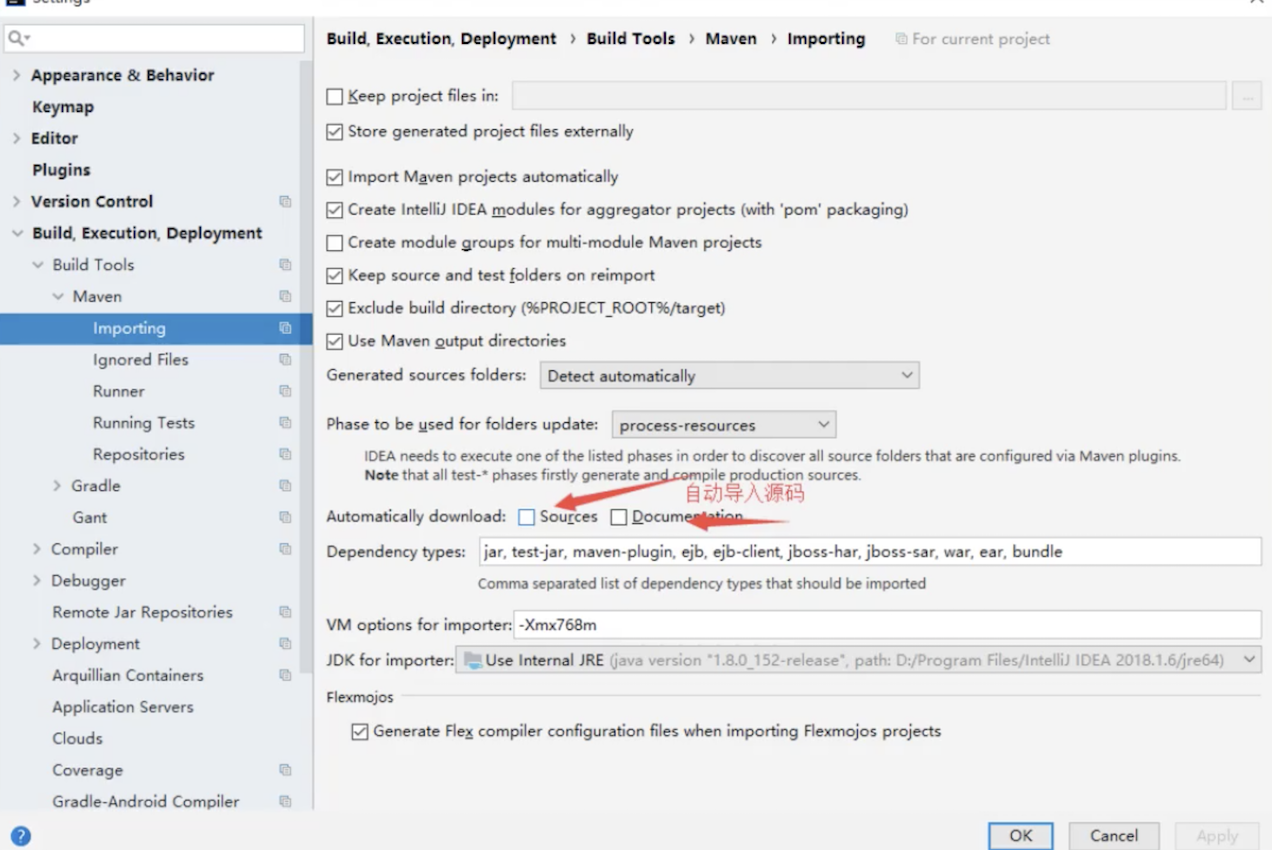Toggle Store generated project files externally
The width and height of the screenshot is (1272, 850).
click(x=335, y=131)
